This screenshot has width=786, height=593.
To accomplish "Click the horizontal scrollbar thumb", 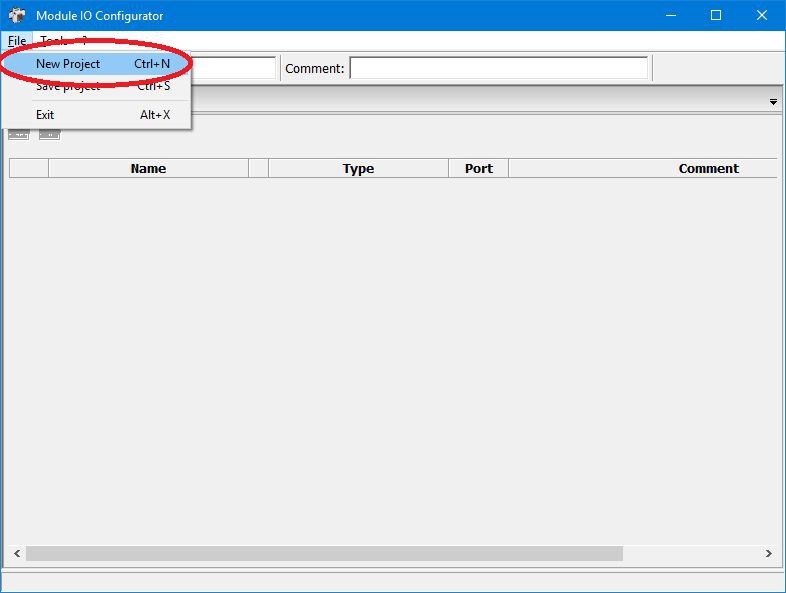I will (324, 553).
